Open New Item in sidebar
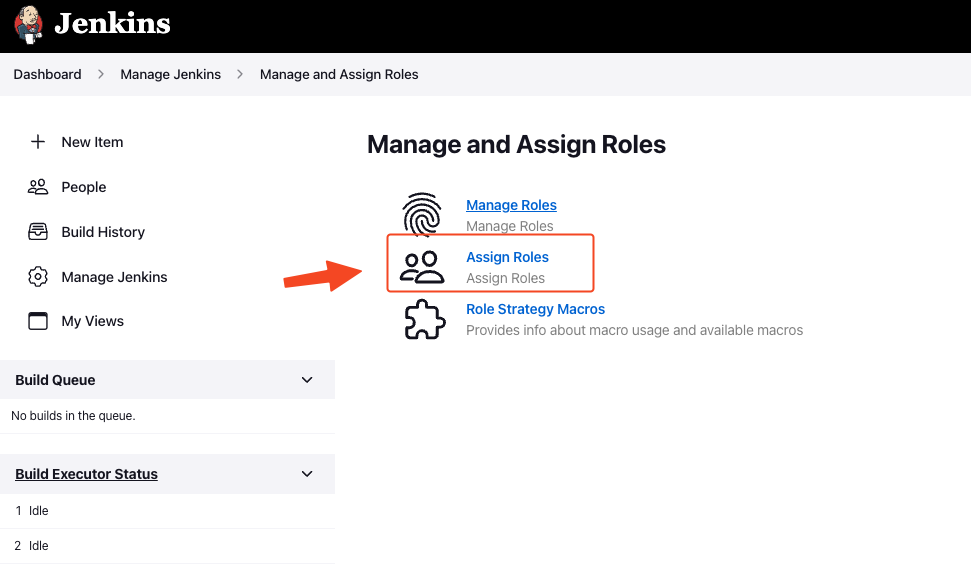 pyautogui.click(x=92, y=142)
